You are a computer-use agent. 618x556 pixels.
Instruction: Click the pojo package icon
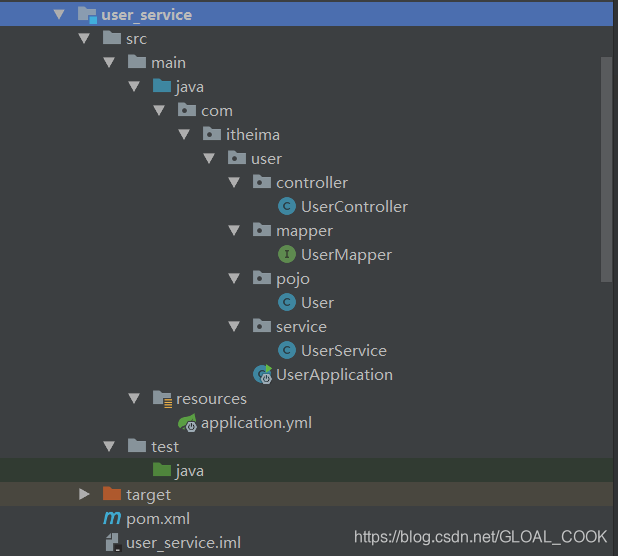[x=262, y=278]
